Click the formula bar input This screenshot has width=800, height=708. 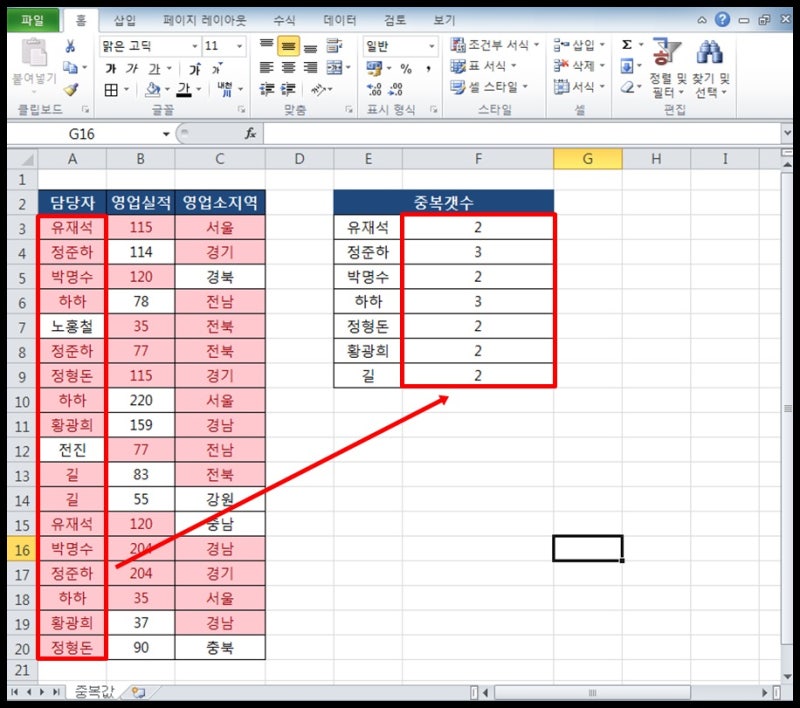[x=522, y=134]
